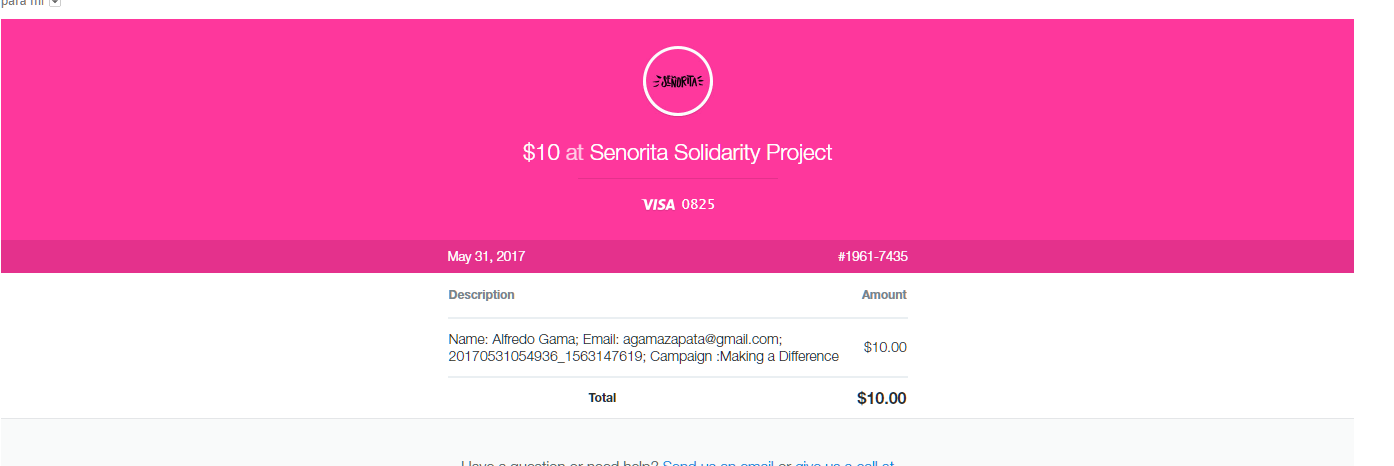Click the Amount column header
Image resolution: width=1394 pixels, height=466 pixels.
click(x=884, y=295)
